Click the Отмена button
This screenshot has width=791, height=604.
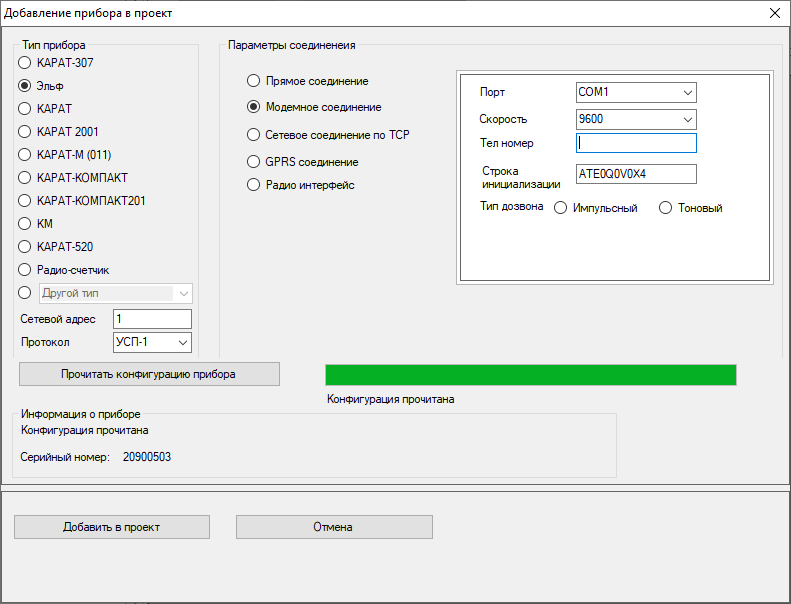pyautogui.click(x=334, y=527)
